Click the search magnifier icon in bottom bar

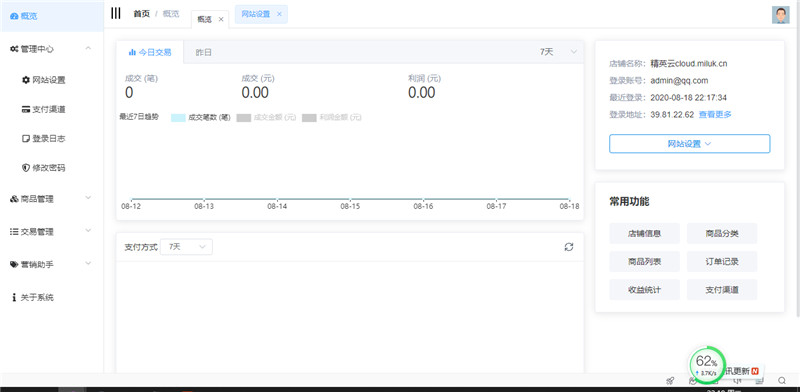coord(782,380)
